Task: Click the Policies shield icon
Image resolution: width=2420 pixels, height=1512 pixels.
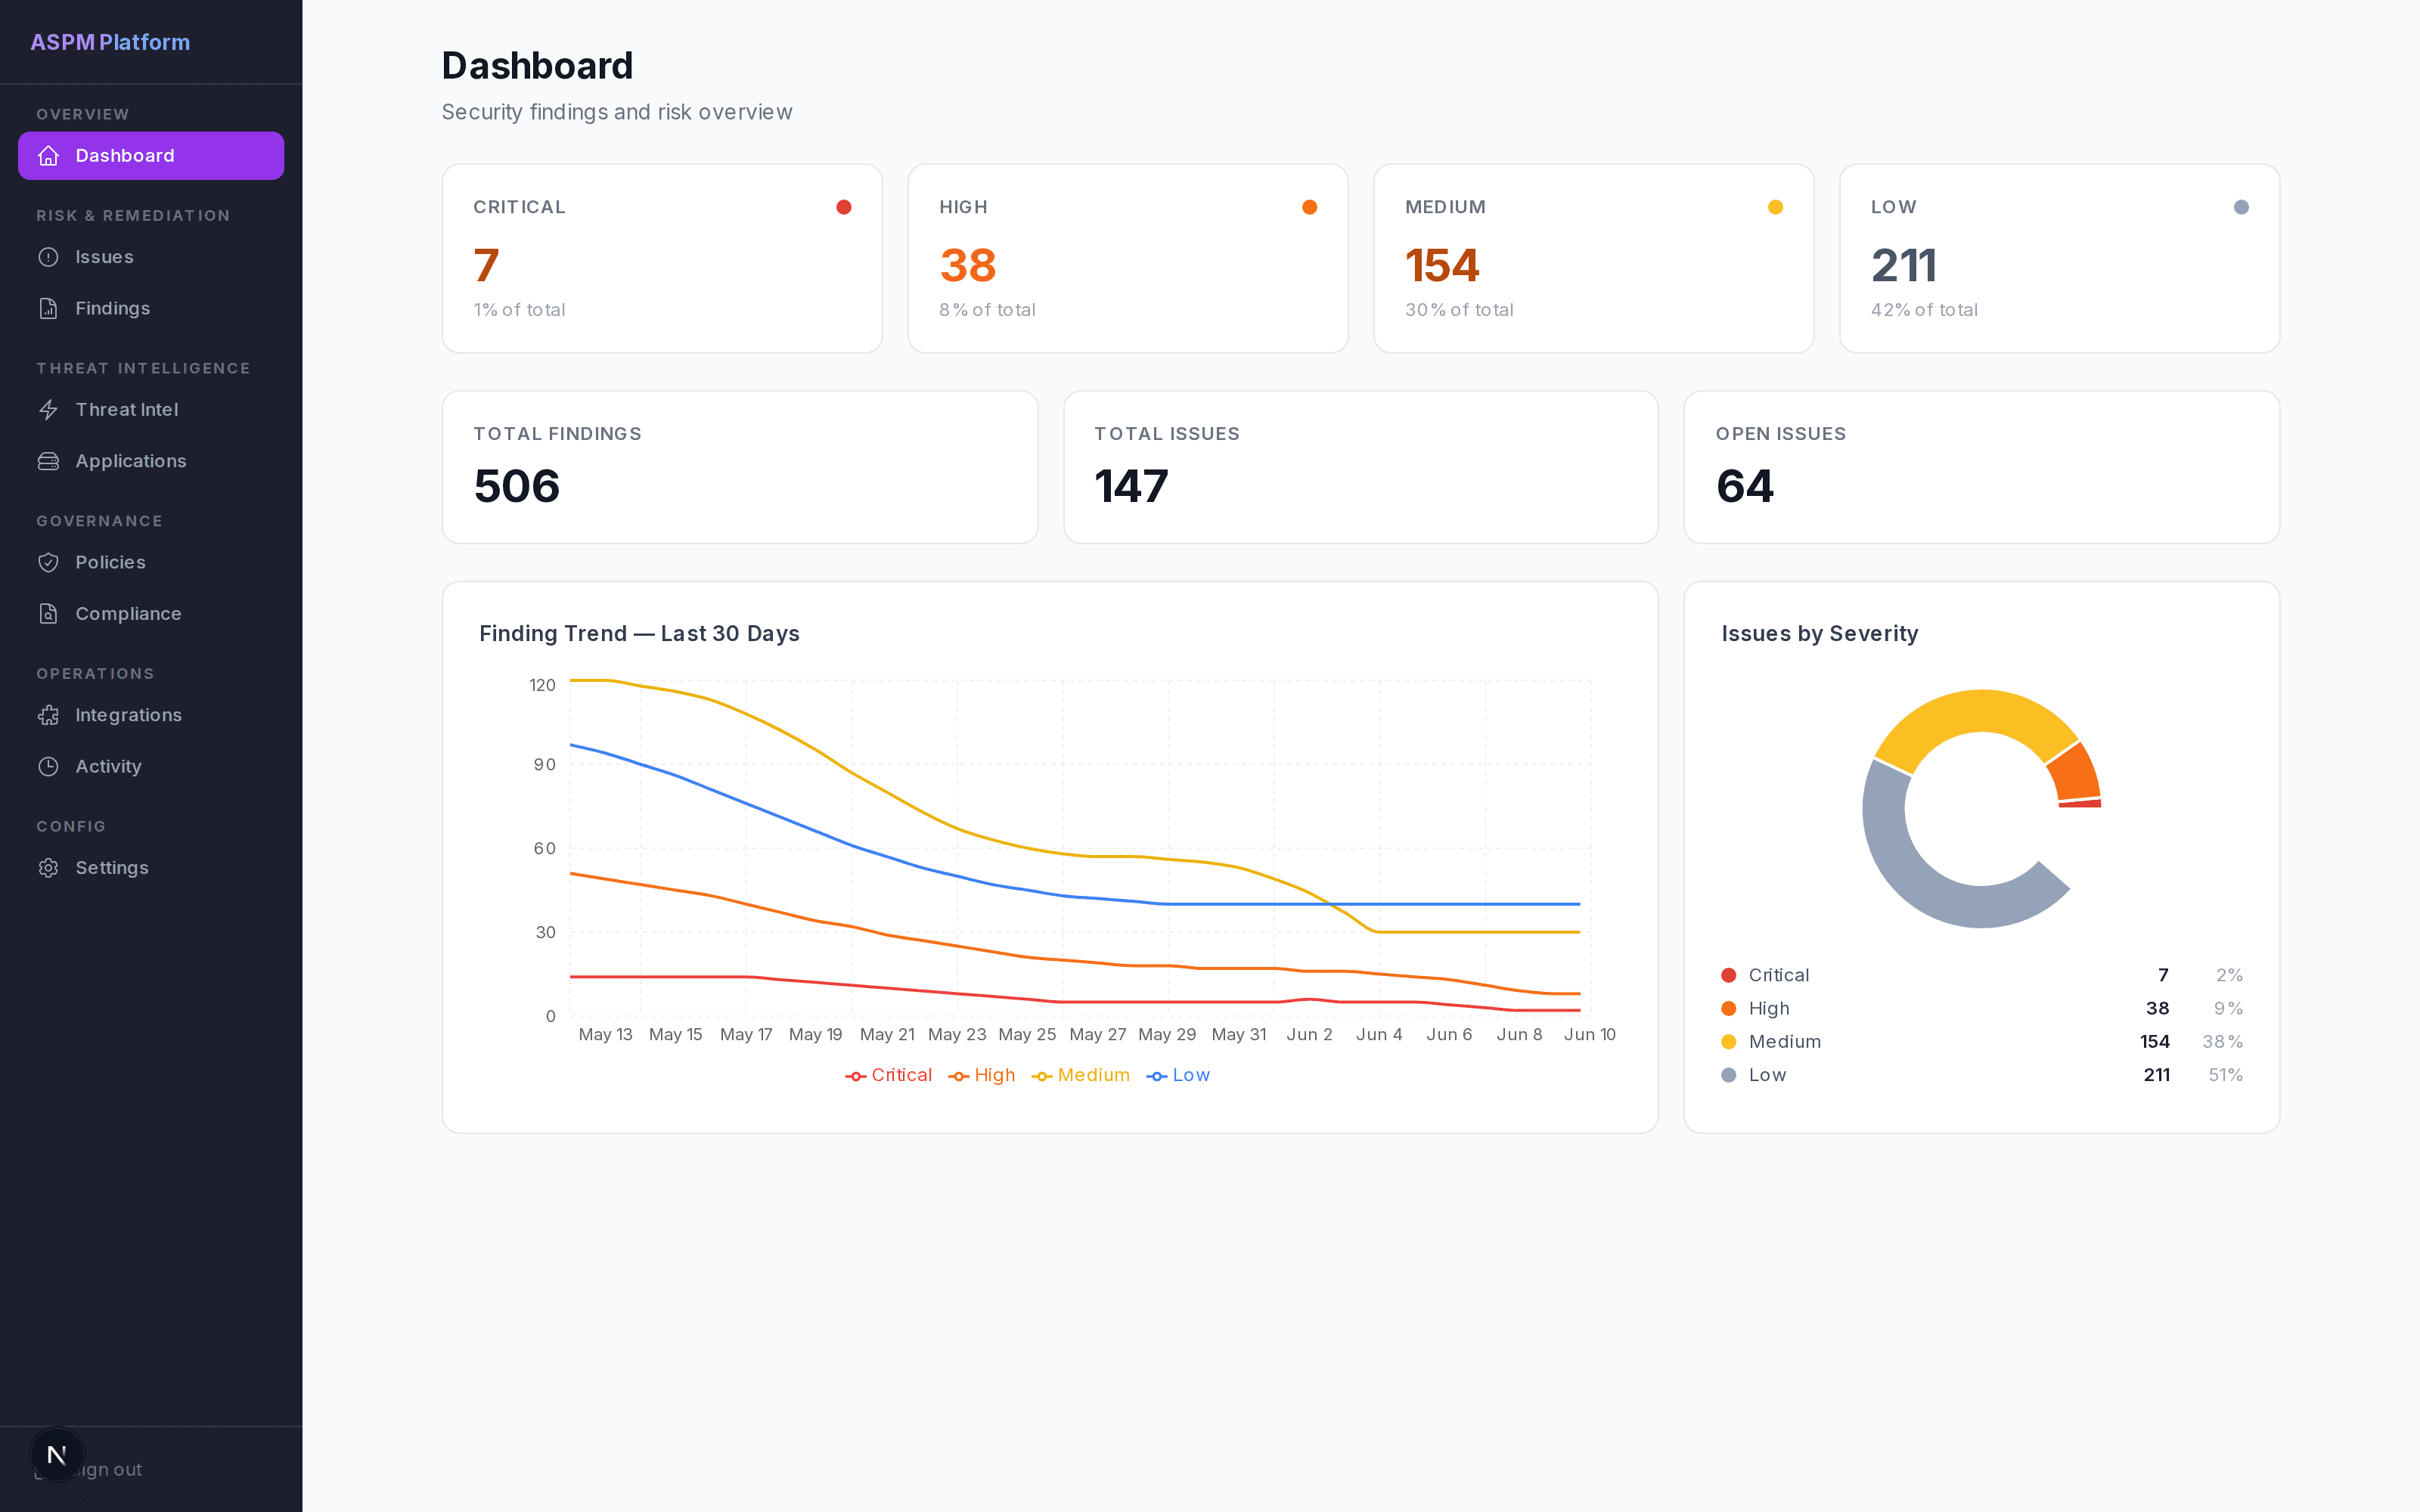Action: (48, 562)
